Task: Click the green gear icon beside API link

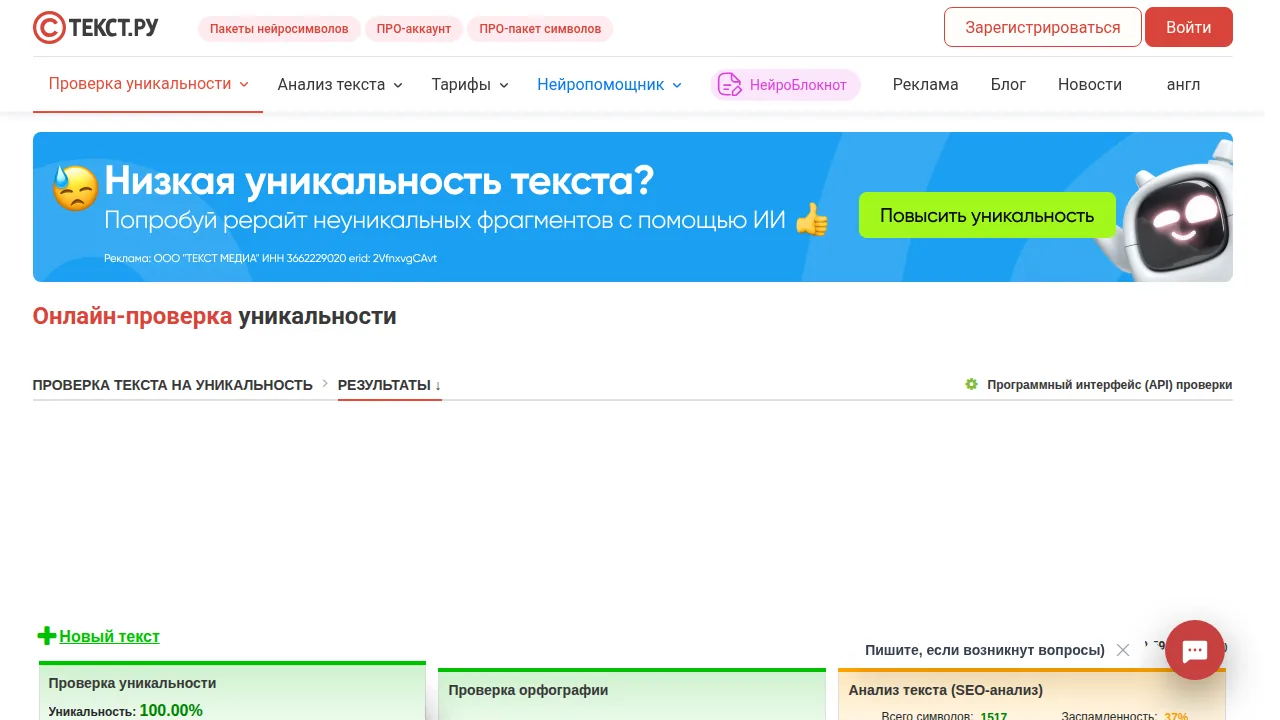Action: click(971, 384)
